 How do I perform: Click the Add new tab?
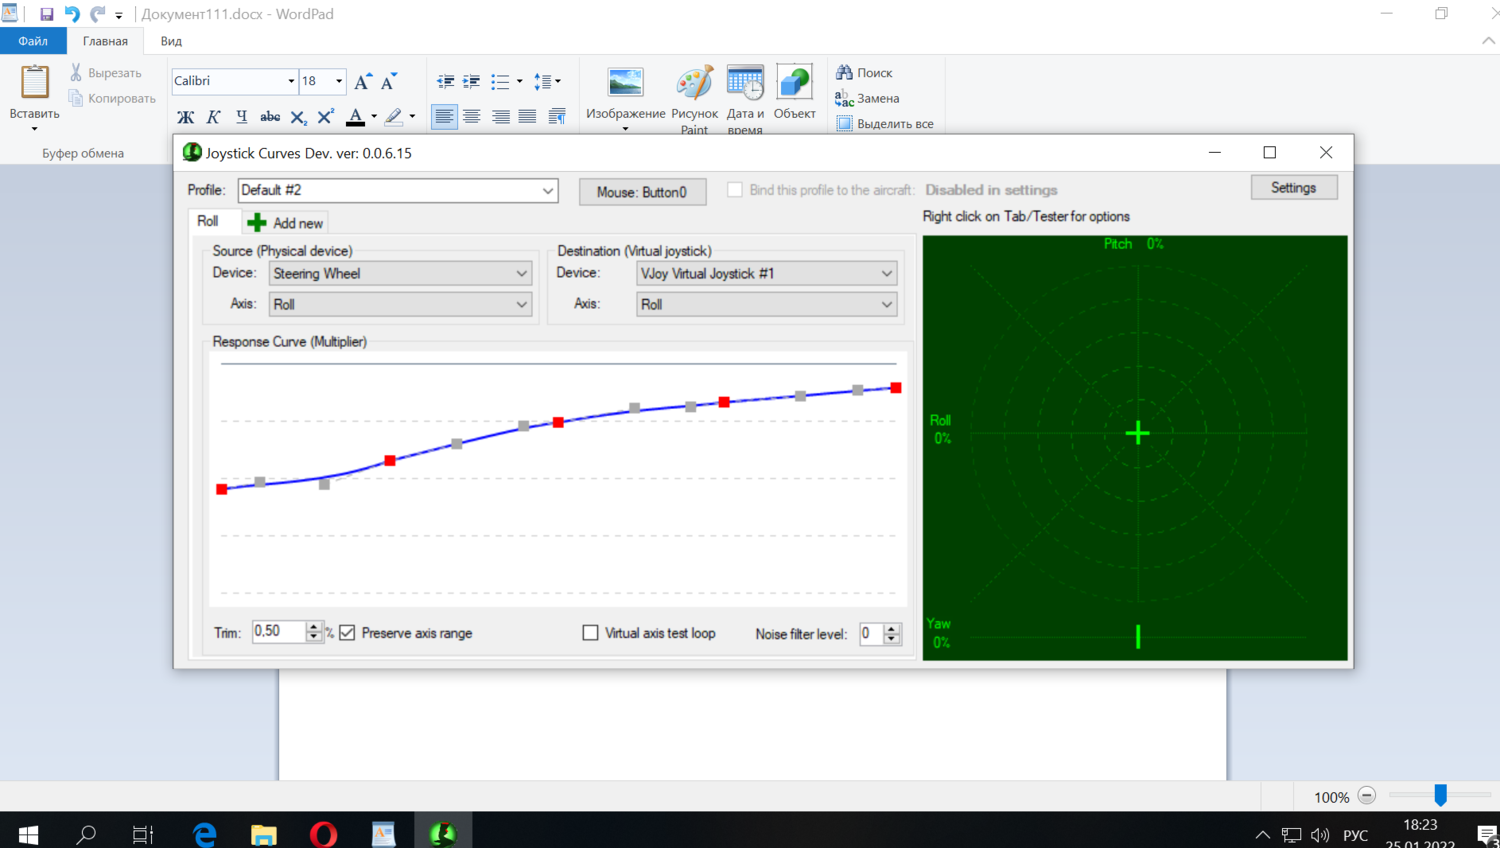coord(286,223)
